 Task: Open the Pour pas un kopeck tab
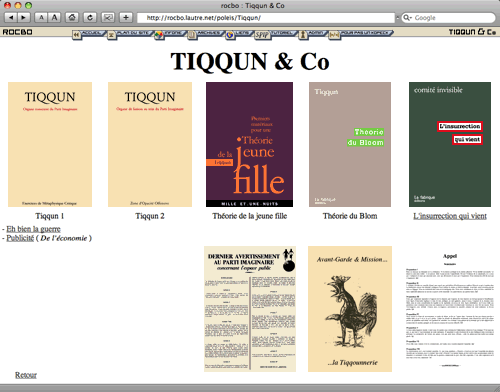366,33
